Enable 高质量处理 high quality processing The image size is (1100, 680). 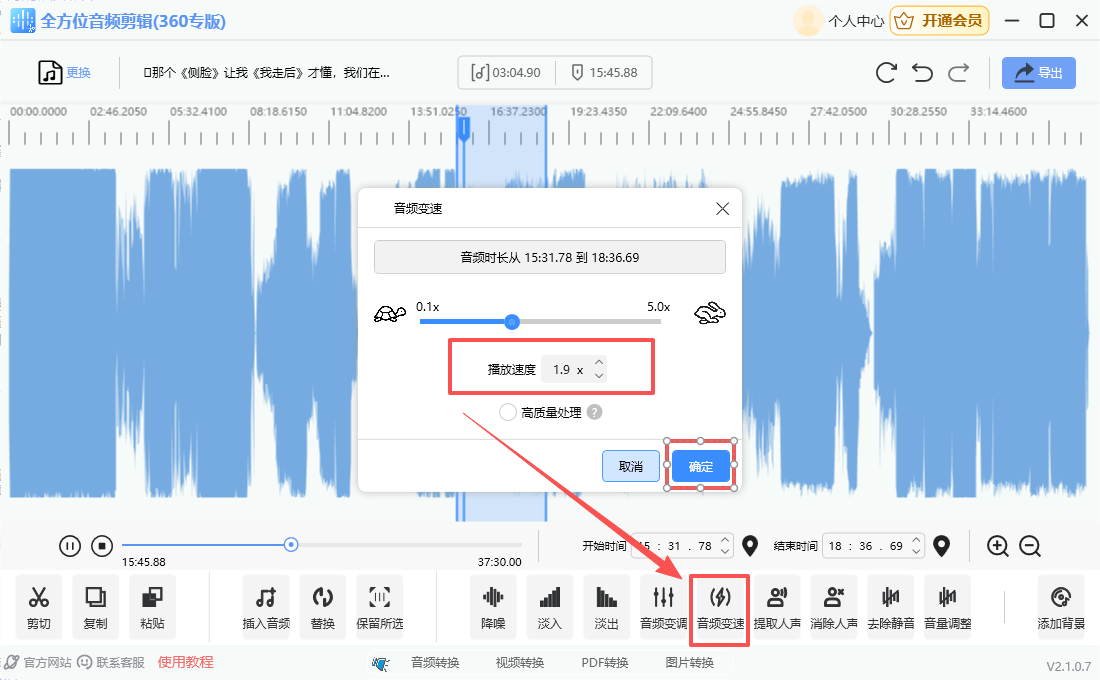(508, 411)
